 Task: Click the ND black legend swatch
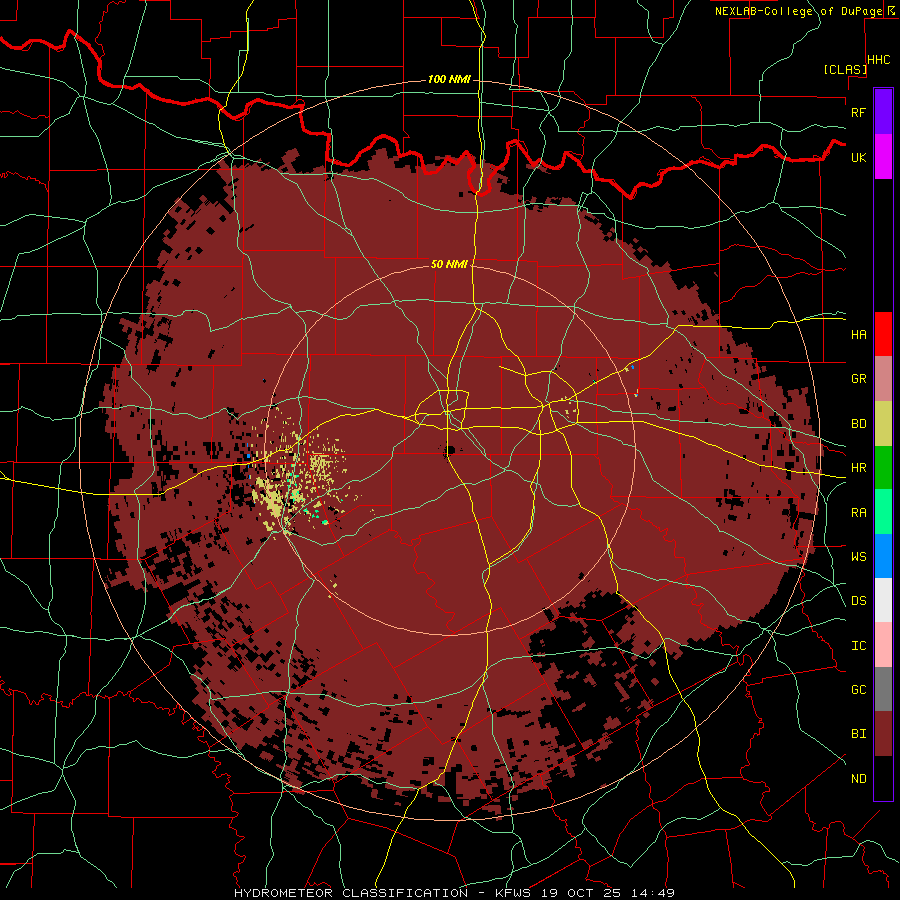coord(883,778)
